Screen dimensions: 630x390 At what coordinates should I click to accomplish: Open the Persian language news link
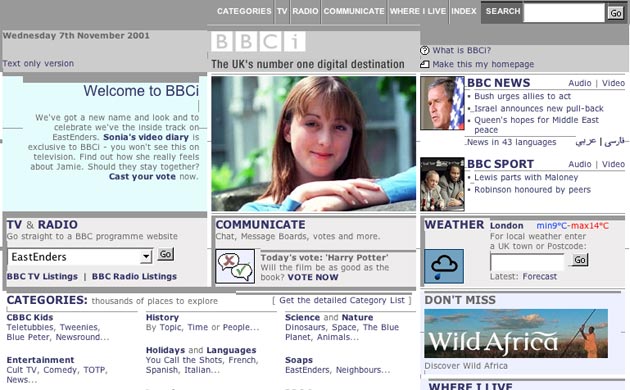614,142
